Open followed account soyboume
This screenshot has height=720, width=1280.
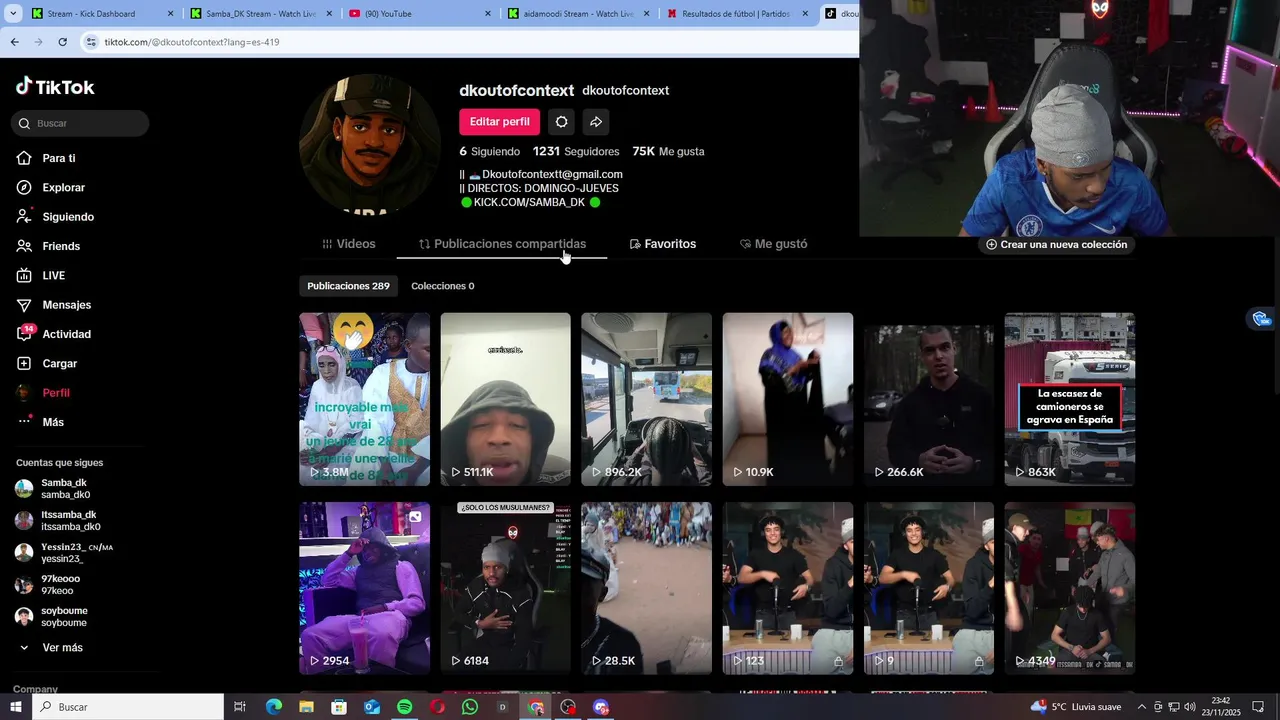[52, 617]
